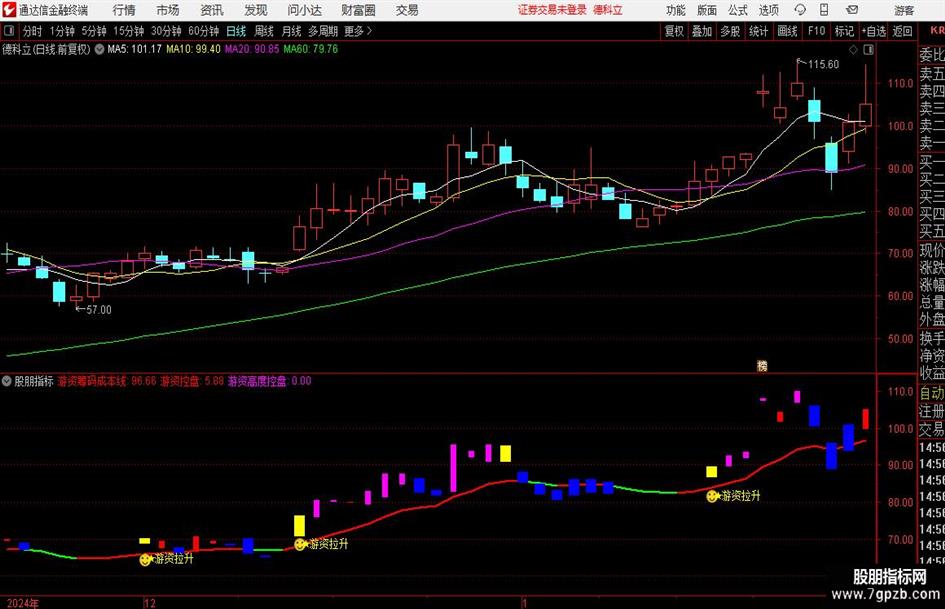
Task: Click the 榜 badge icon on chart
Action: click(762, 365)
